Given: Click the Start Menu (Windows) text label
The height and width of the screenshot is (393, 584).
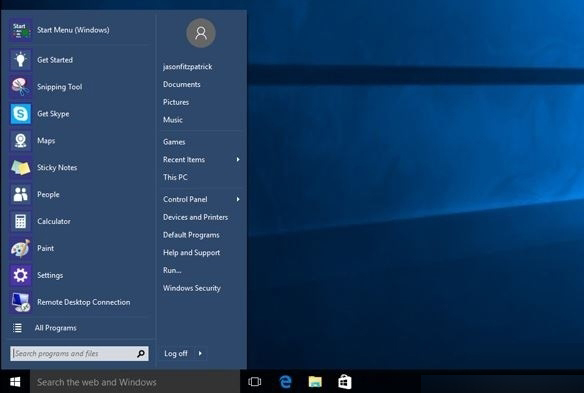Looking at the screenshot, I should point(73,30).
